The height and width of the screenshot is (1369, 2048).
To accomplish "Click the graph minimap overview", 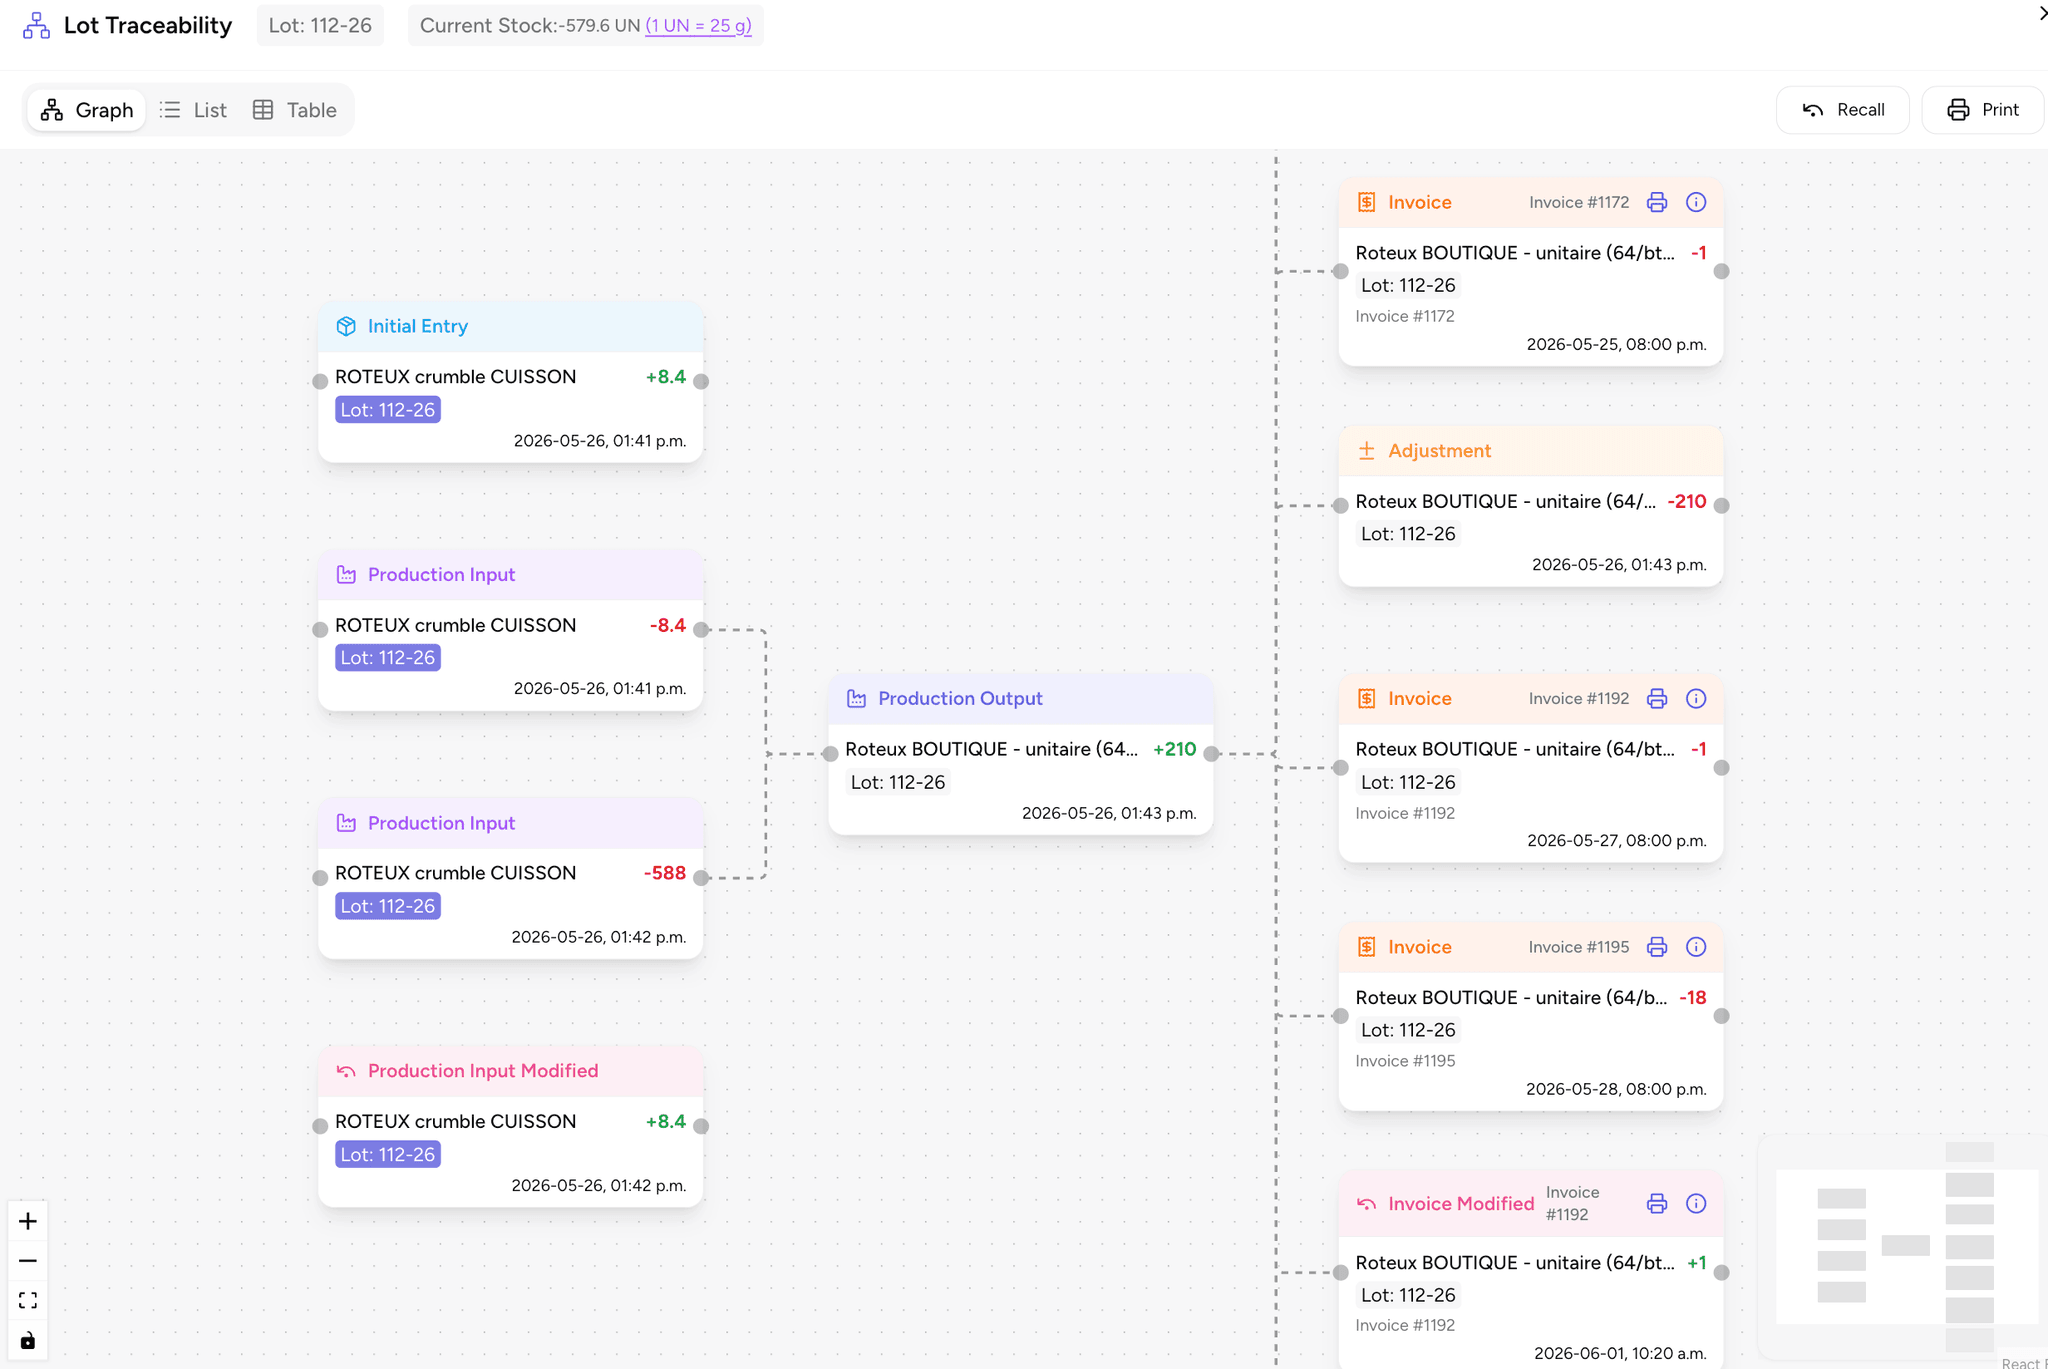I will (x=1905, y=1247).
